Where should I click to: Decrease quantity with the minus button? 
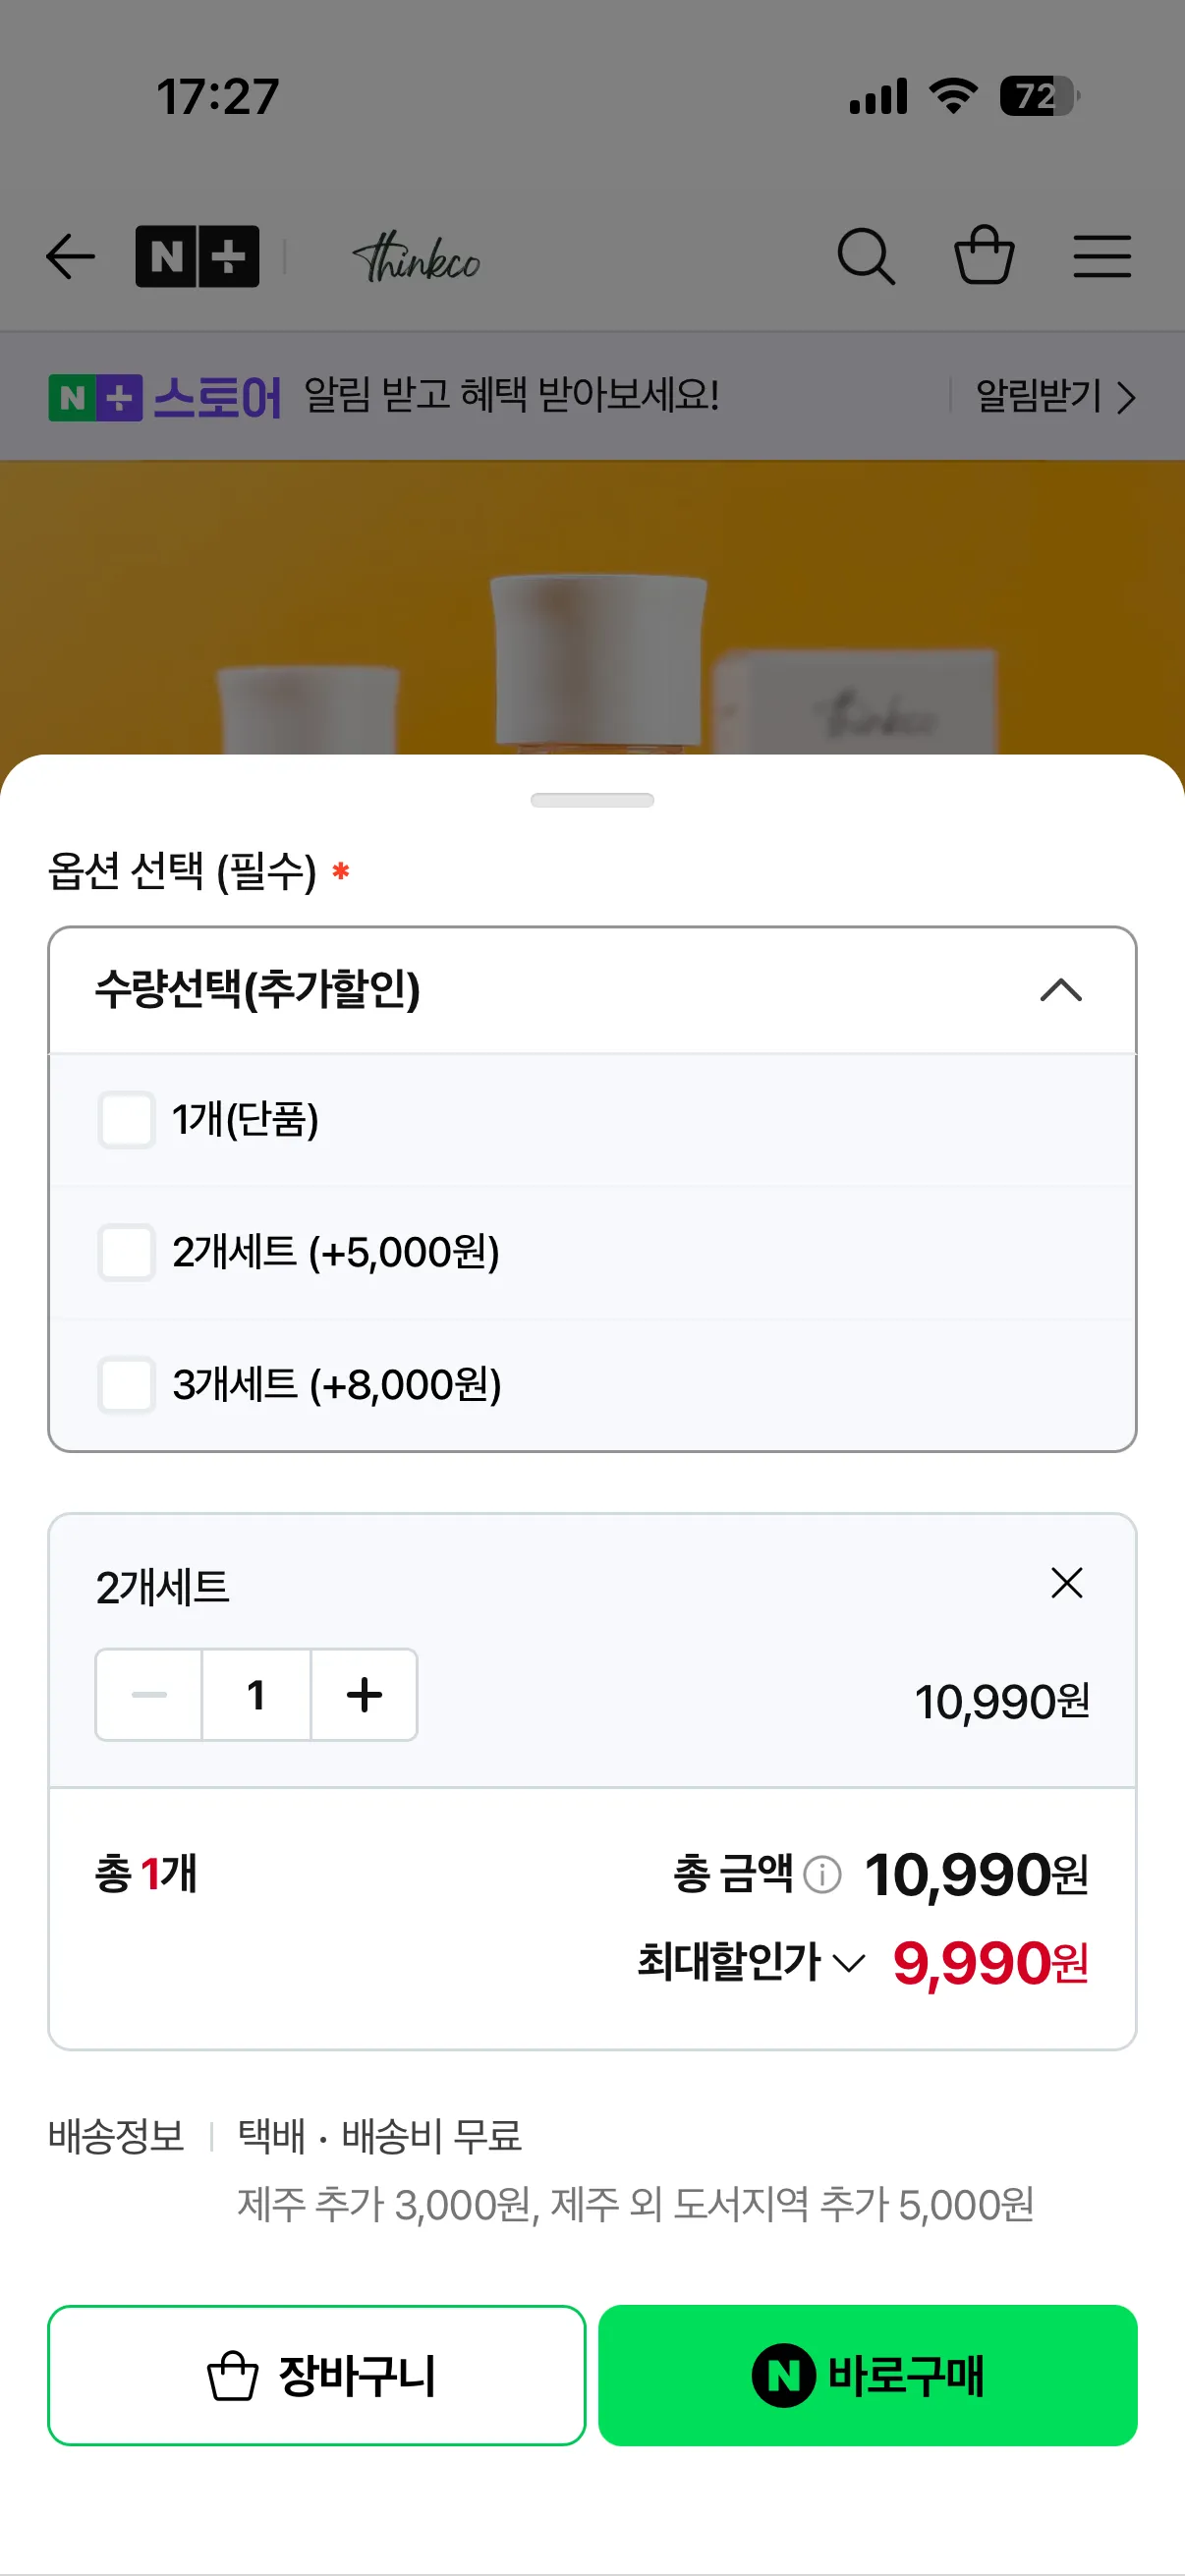coord(149,1695)
